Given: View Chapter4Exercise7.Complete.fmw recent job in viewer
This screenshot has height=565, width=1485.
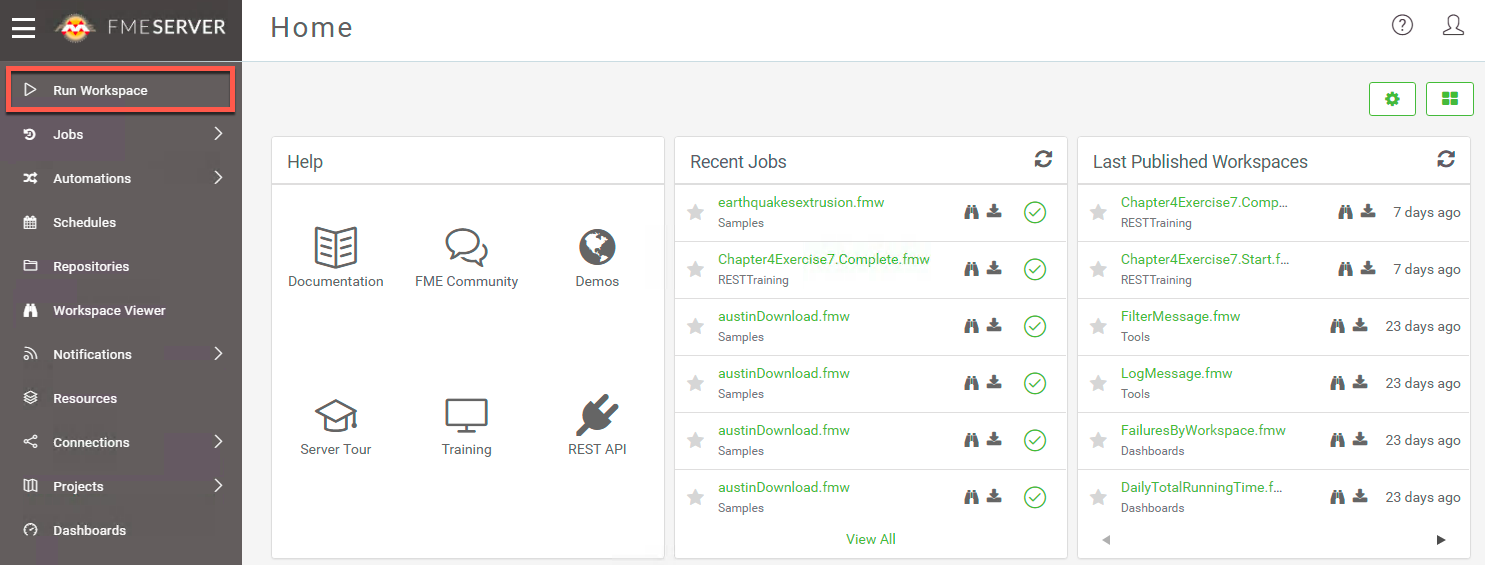Looking at the screenshot, I should coord(971,268).
